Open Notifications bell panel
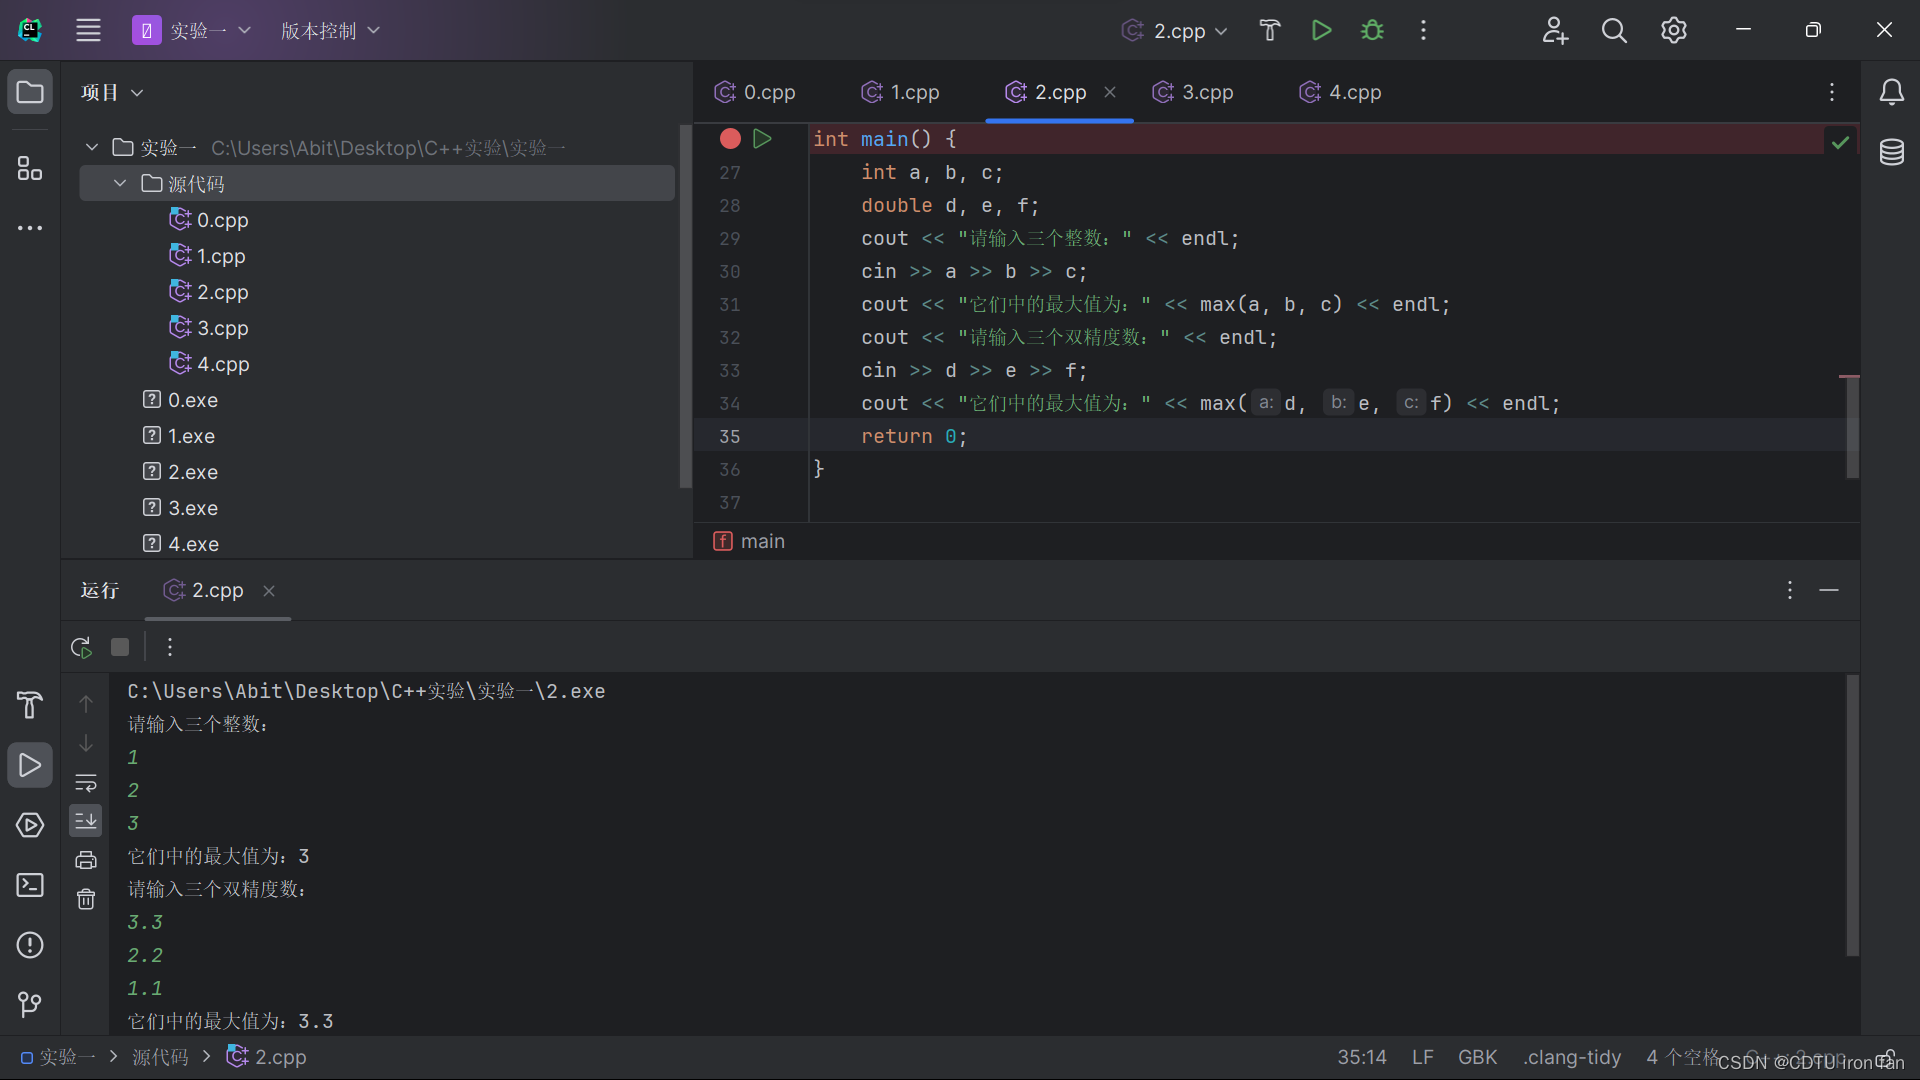The image size is (1920, 1080). click(x=1891, y=92)
